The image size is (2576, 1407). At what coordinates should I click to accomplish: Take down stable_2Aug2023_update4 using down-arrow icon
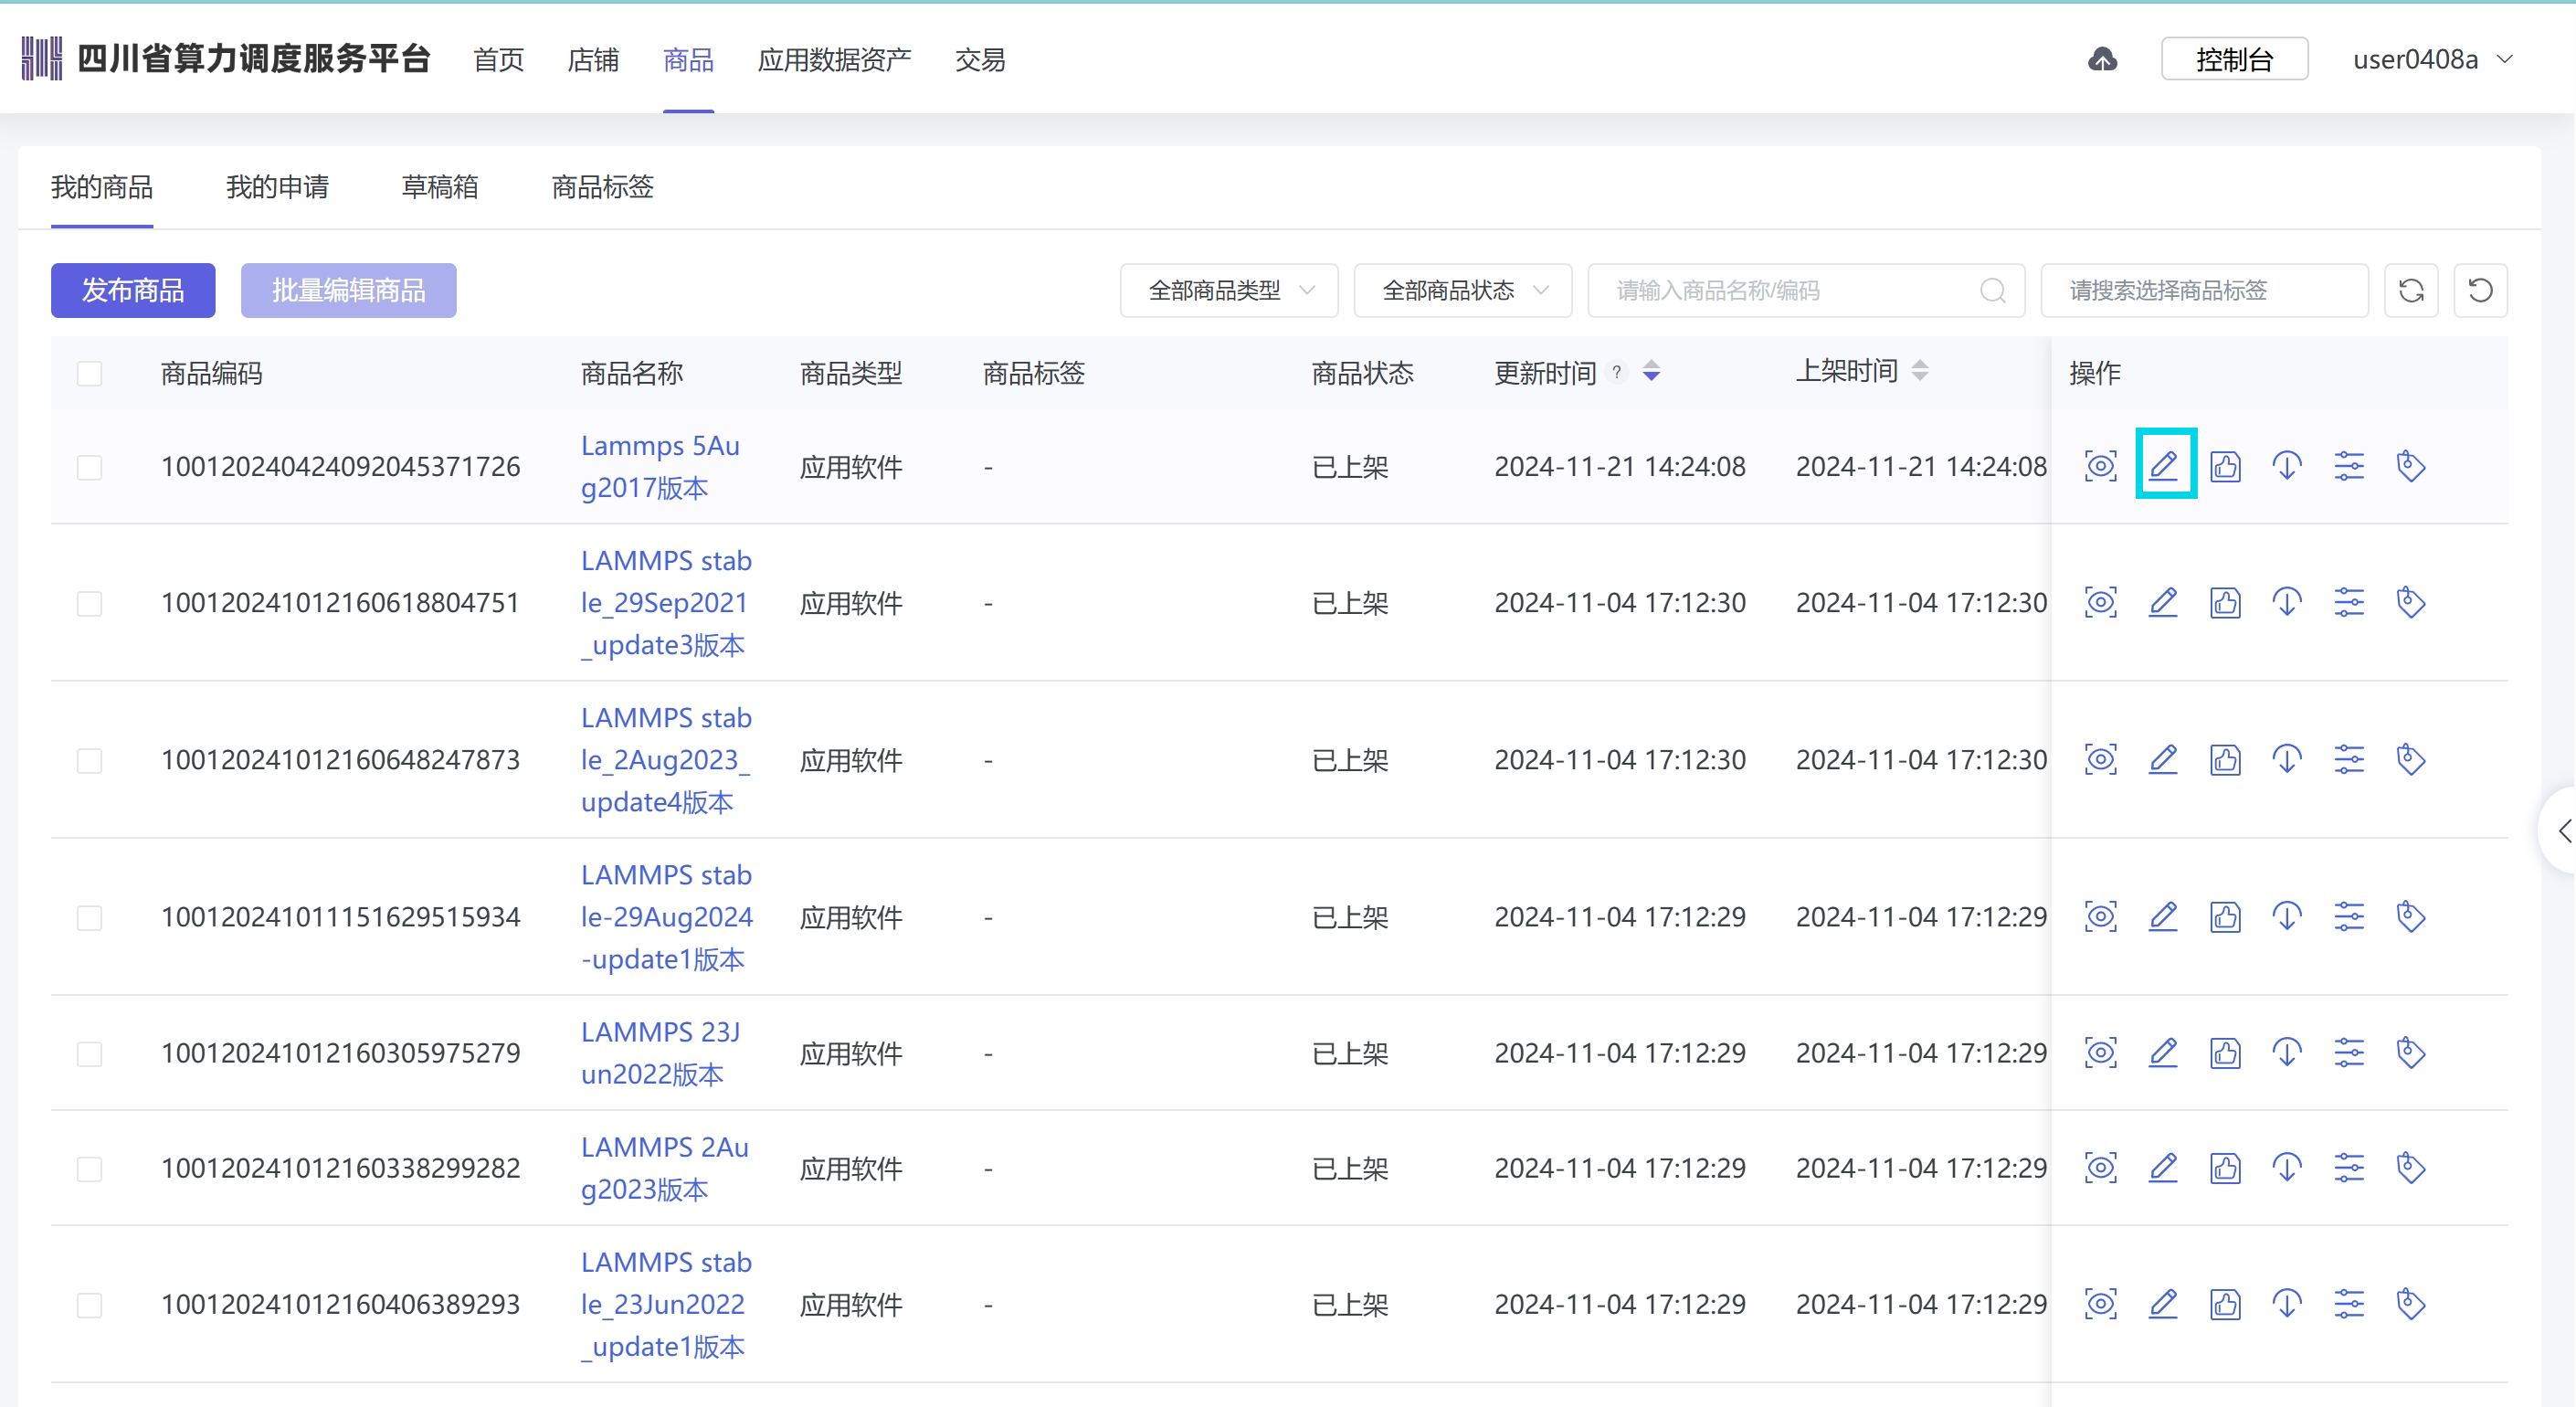coord(2287,759)
